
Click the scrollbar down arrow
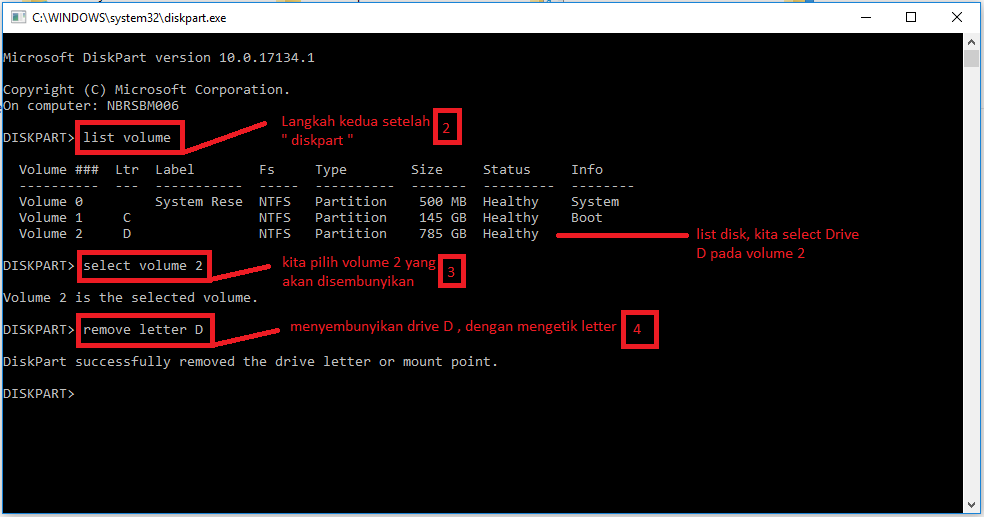pos(971,505)
